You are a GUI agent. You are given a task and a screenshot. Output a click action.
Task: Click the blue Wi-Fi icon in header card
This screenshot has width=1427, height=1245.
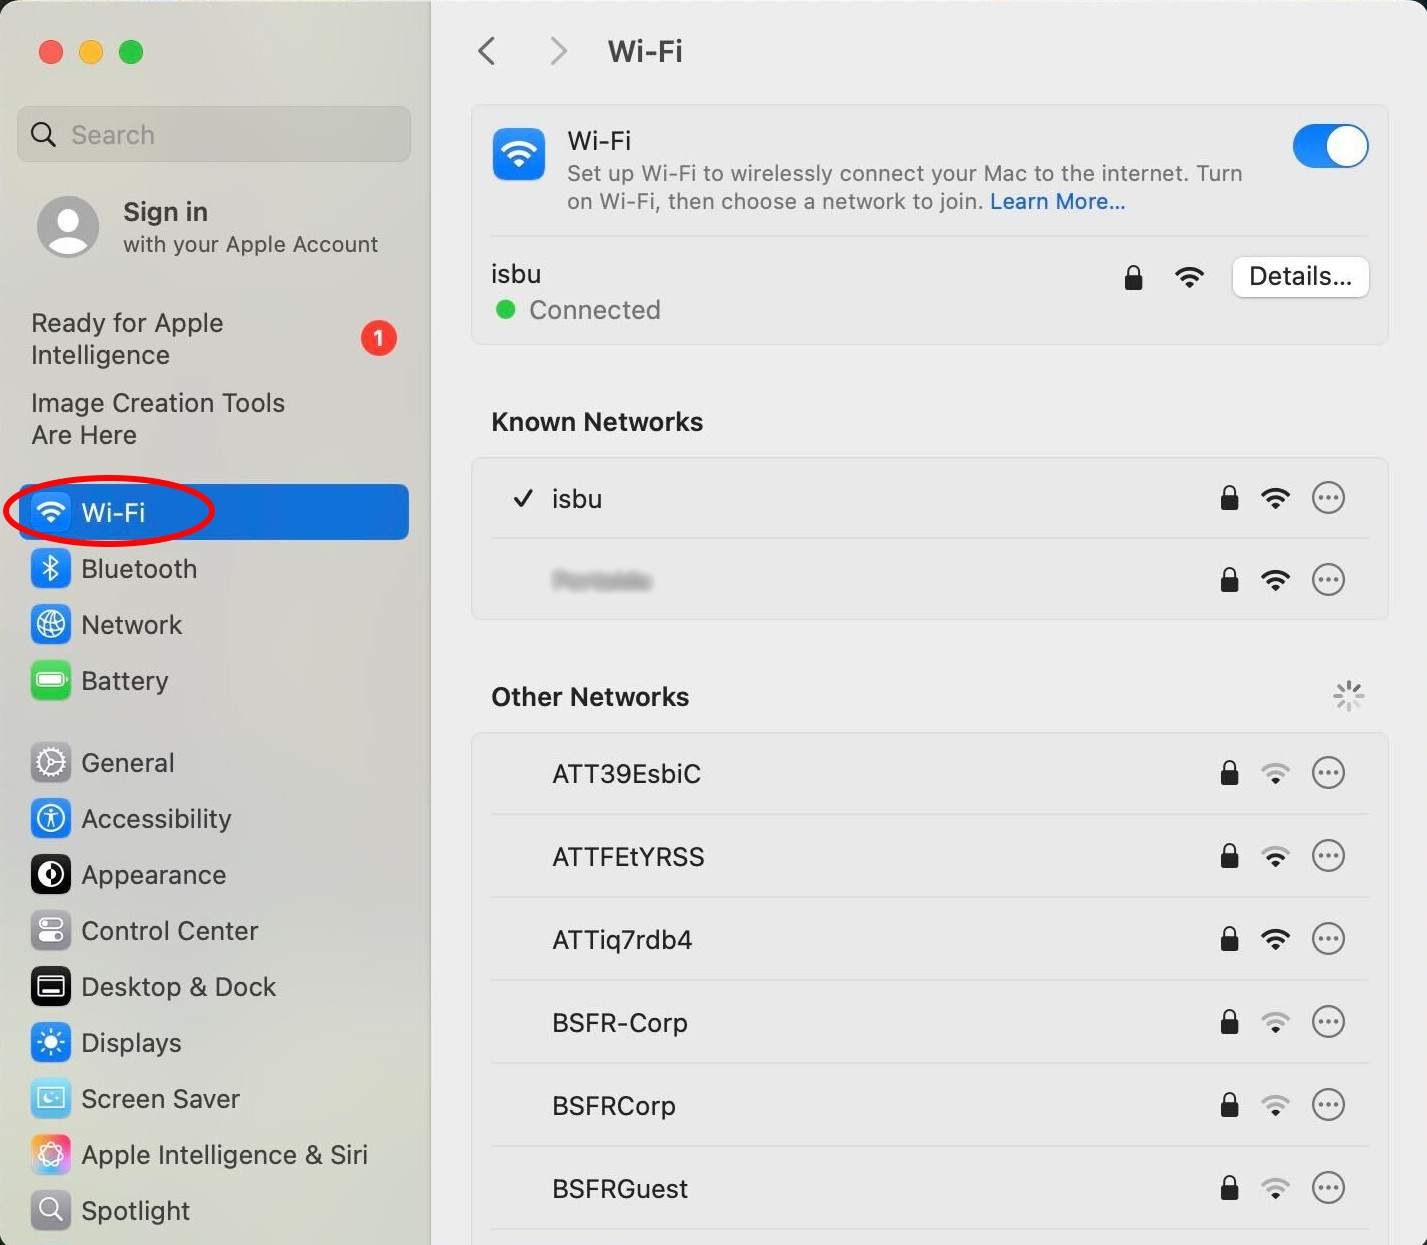click(x=519, y=154)
